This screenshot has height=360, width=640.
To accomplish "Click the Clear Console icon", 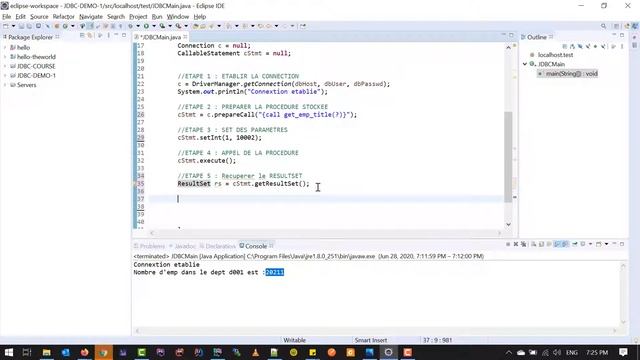I will point(533,244).
